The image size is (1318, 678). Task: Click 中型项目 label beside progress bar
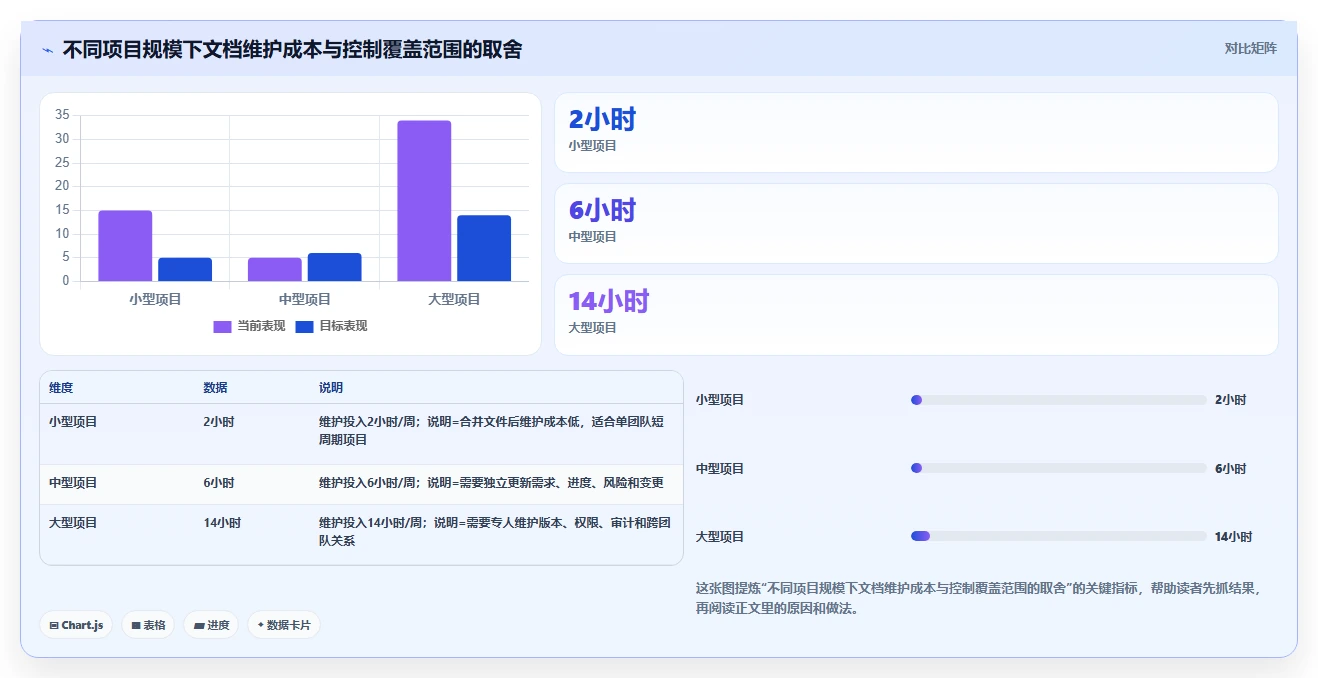[720, 469]
